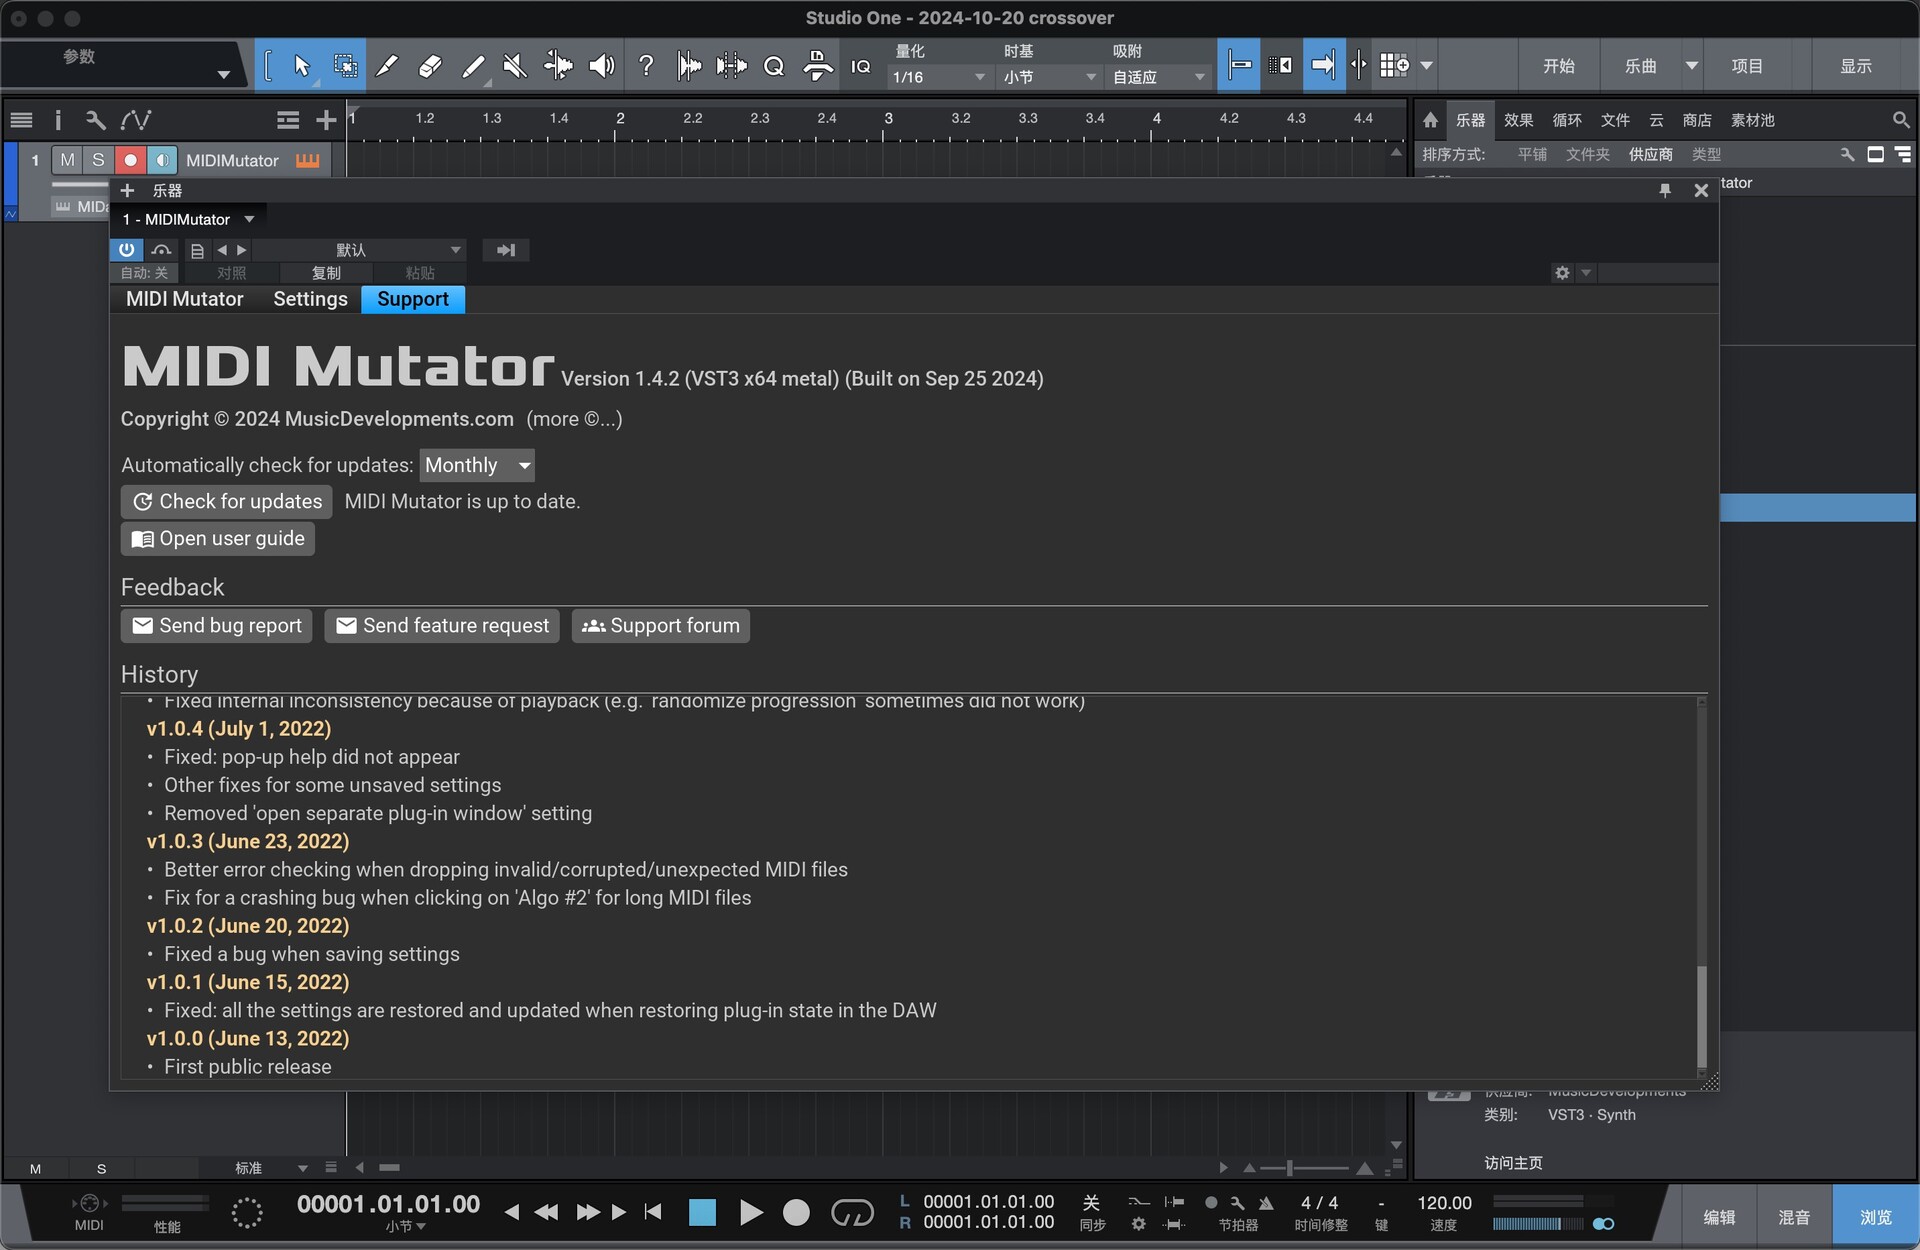Click Check for updates button
Screen dimensions: 1920x1250
[x=227, y=501]
